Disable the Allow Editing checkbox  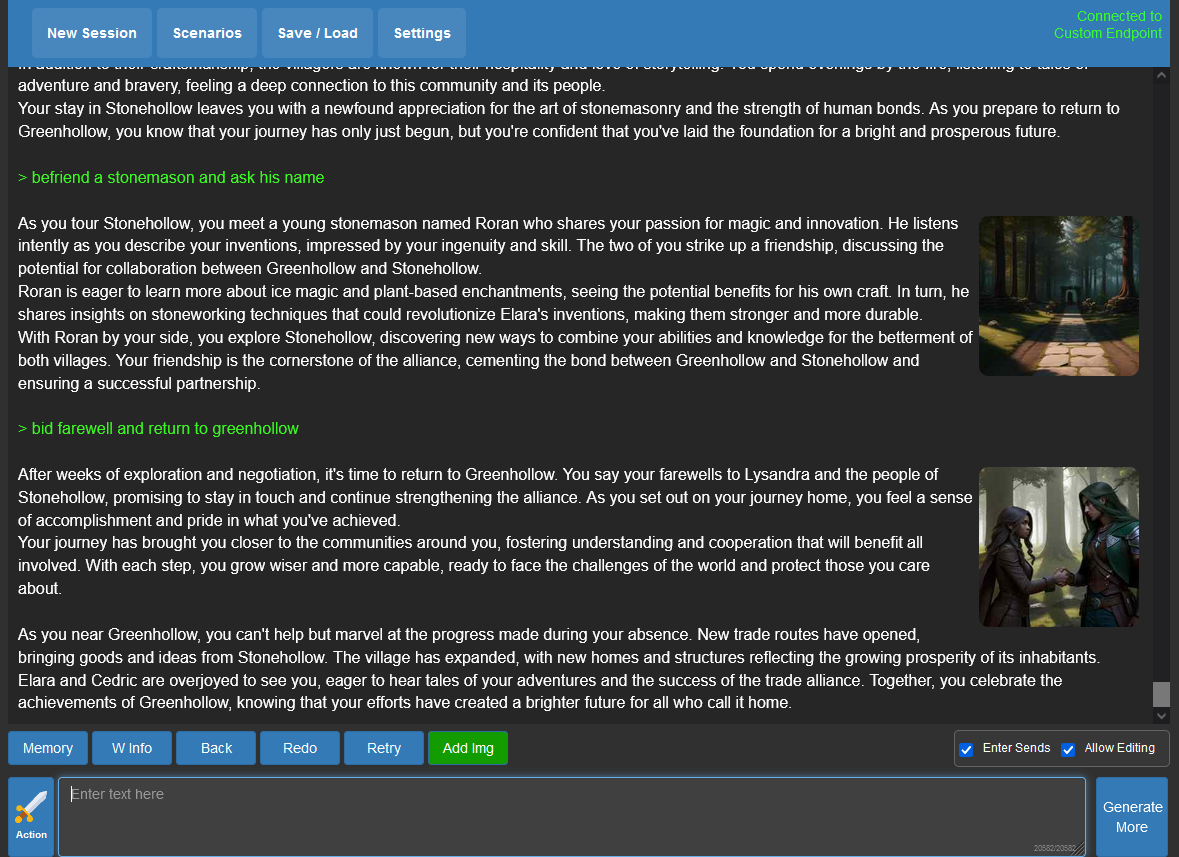(1068, 749)
